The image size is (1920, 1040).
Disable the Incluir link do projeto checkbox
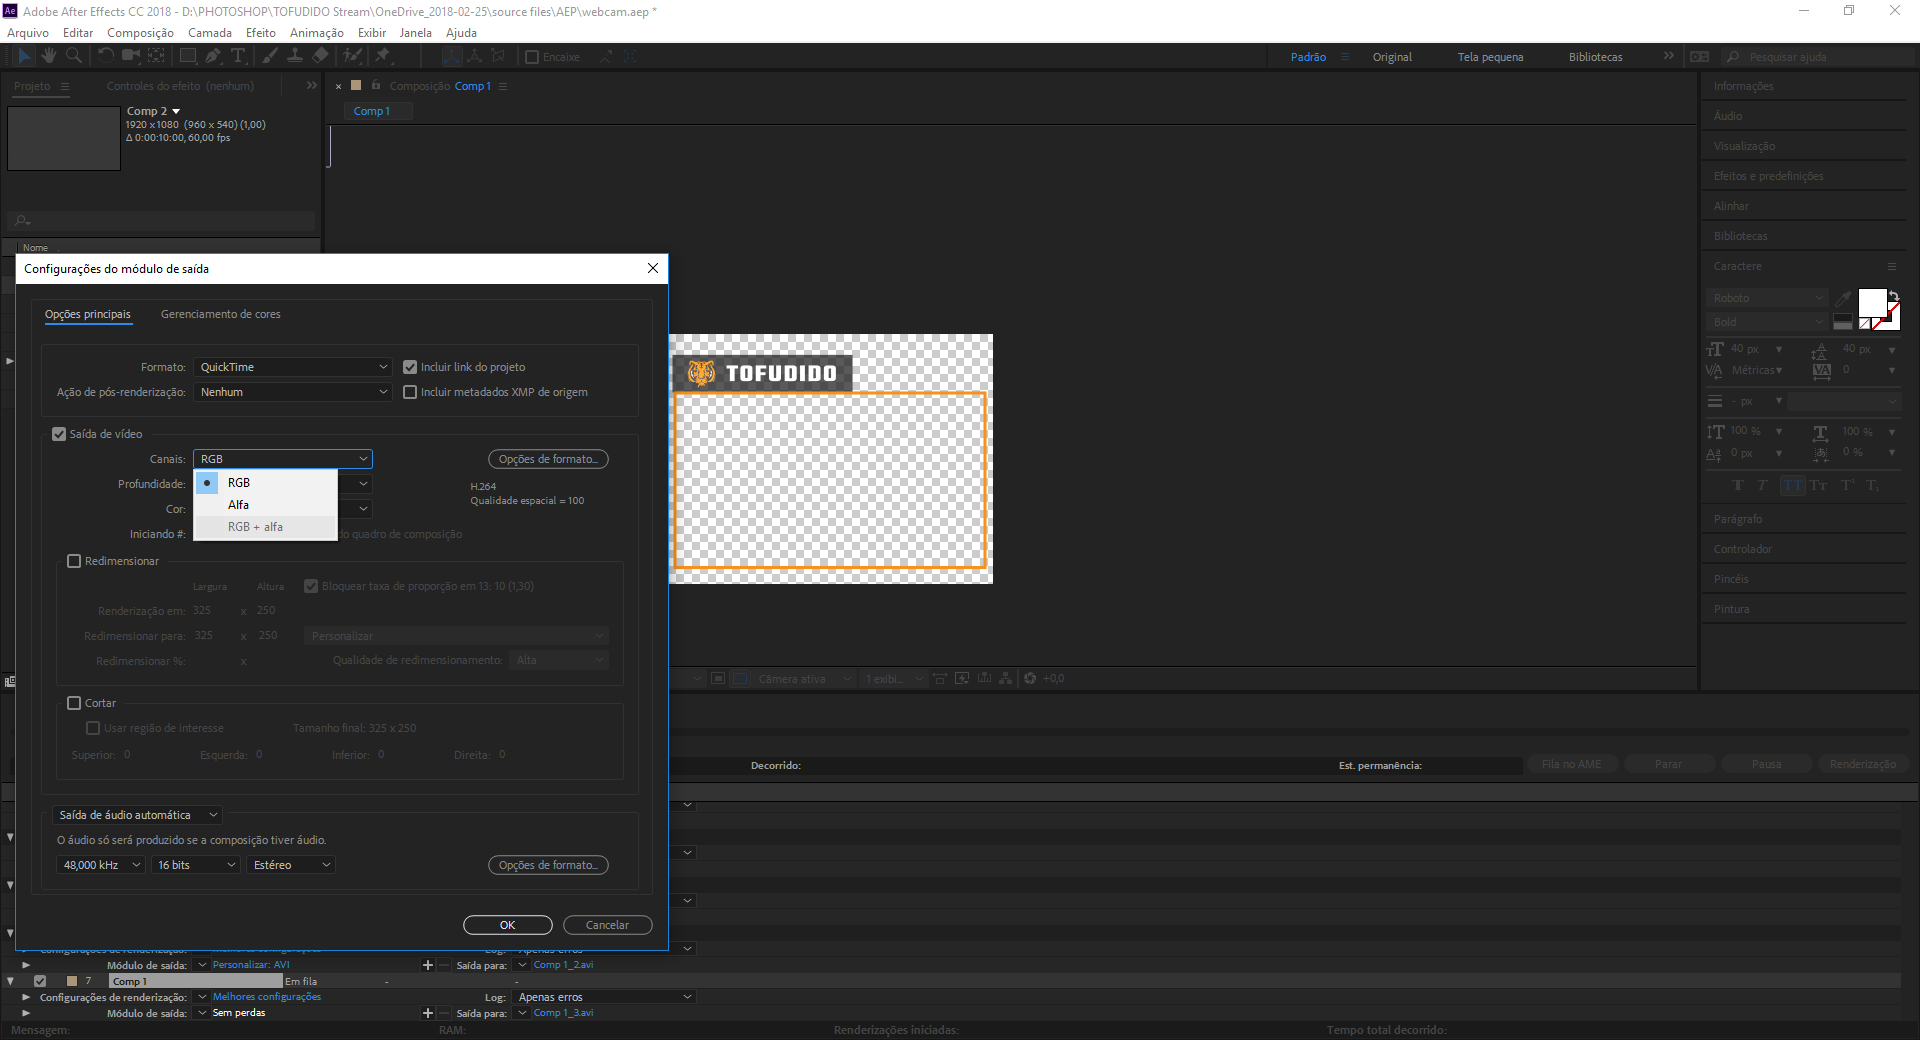coord(410,367)
